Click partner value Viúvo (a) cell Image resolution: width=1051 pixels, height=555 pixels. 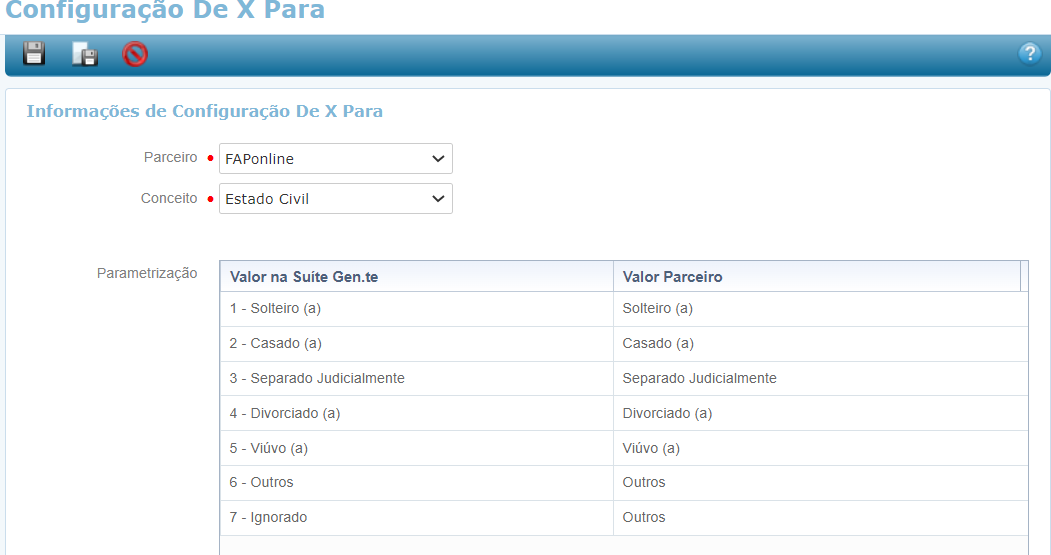point(820,448)
